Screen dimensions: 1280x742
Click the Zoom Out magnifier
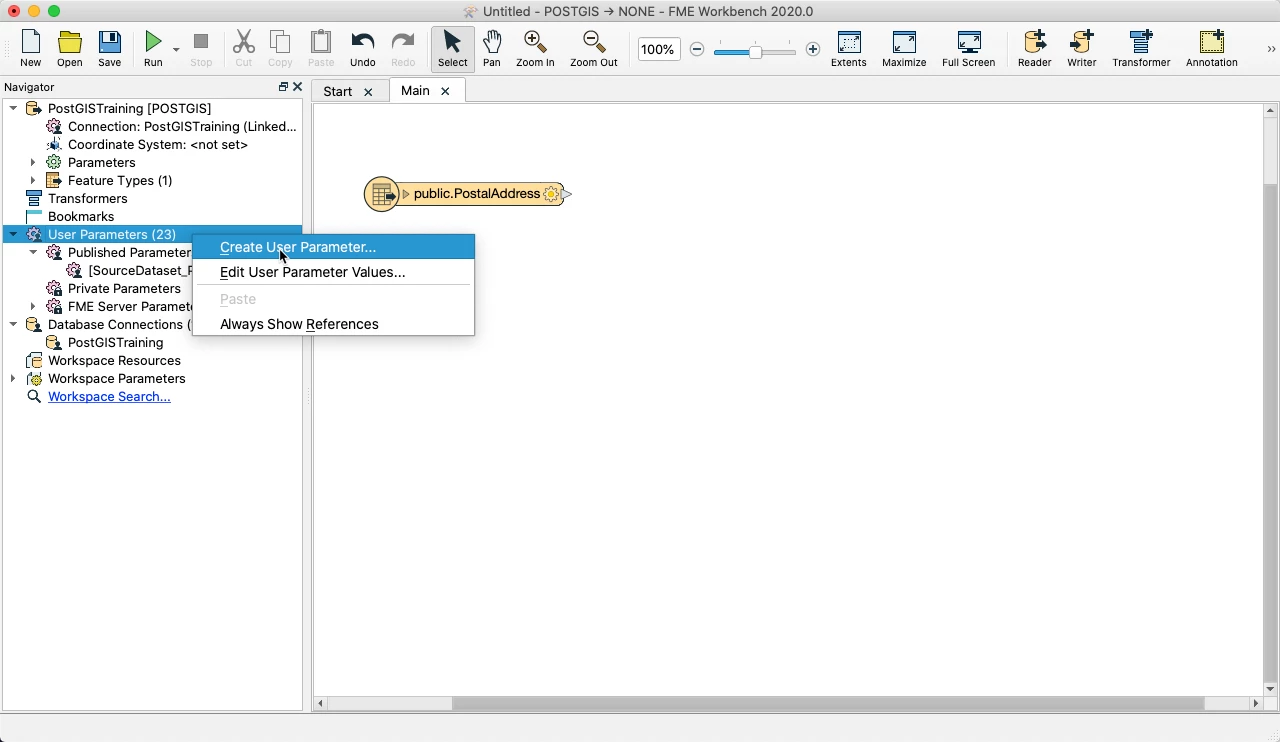pyautogui.click(x=594, y=48)
